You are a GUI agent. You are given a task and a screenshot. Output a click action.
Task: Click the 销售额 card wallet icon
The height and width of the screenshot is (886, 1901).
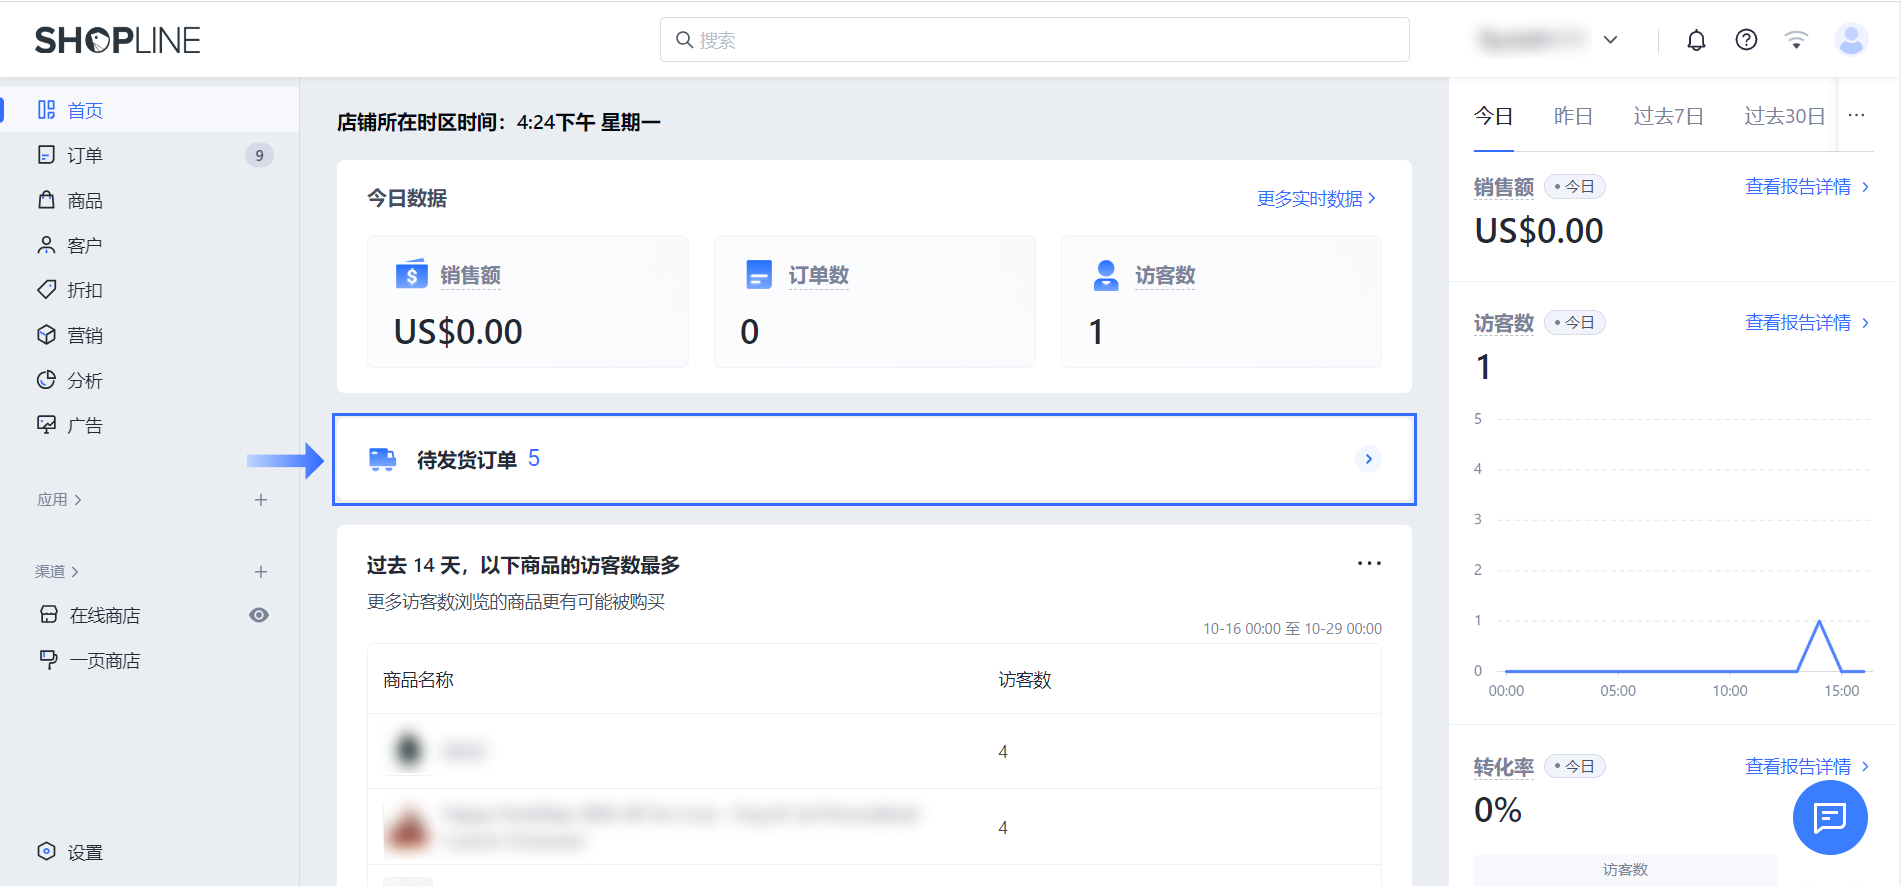[411, 274]
